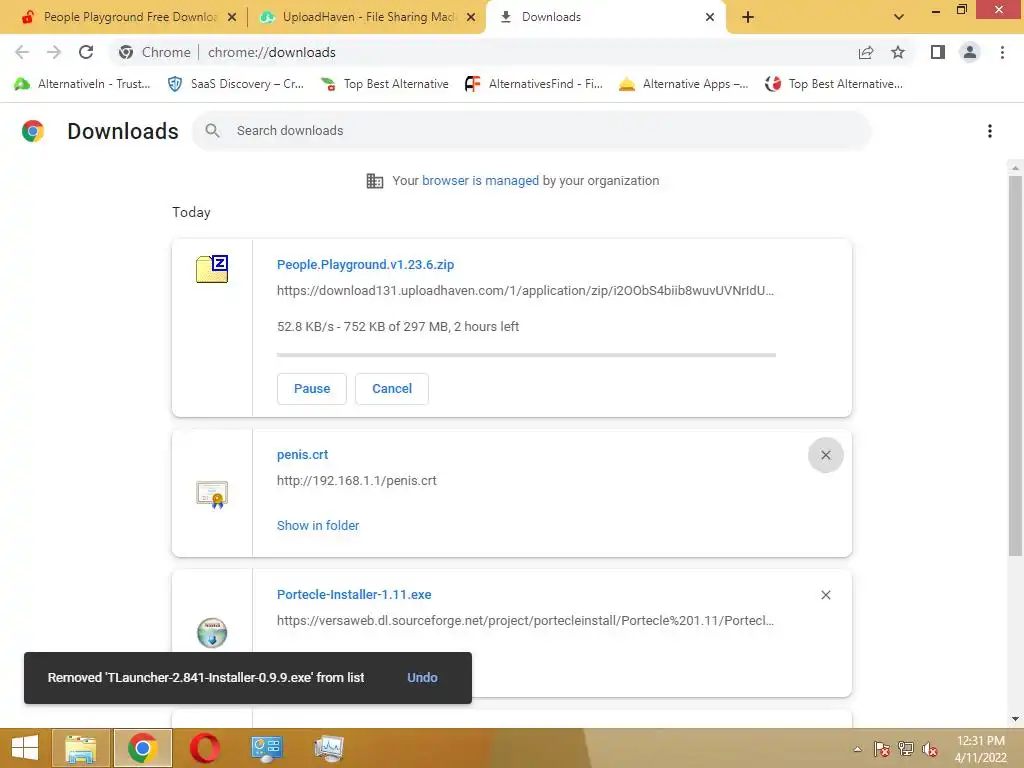Click the managed organization building icon

(x=375, y=181)
